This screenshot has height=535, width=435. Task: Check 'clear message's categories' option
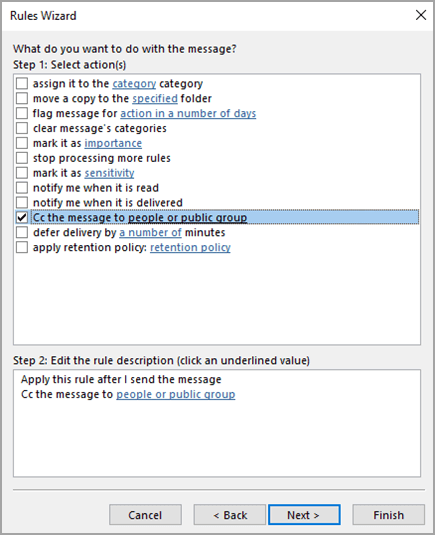[x=22, y=128]
